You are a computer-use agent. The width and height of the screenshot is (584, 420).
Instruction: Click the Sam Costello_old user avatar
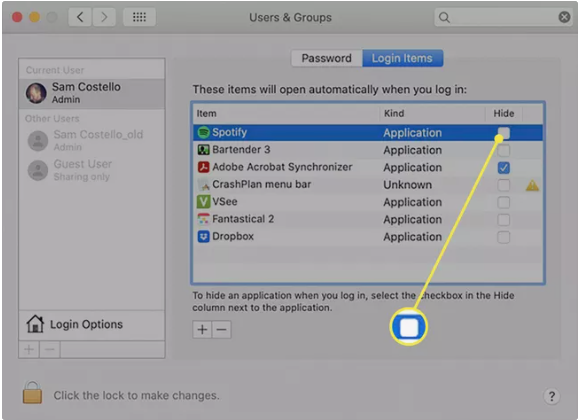pos(38,140)
